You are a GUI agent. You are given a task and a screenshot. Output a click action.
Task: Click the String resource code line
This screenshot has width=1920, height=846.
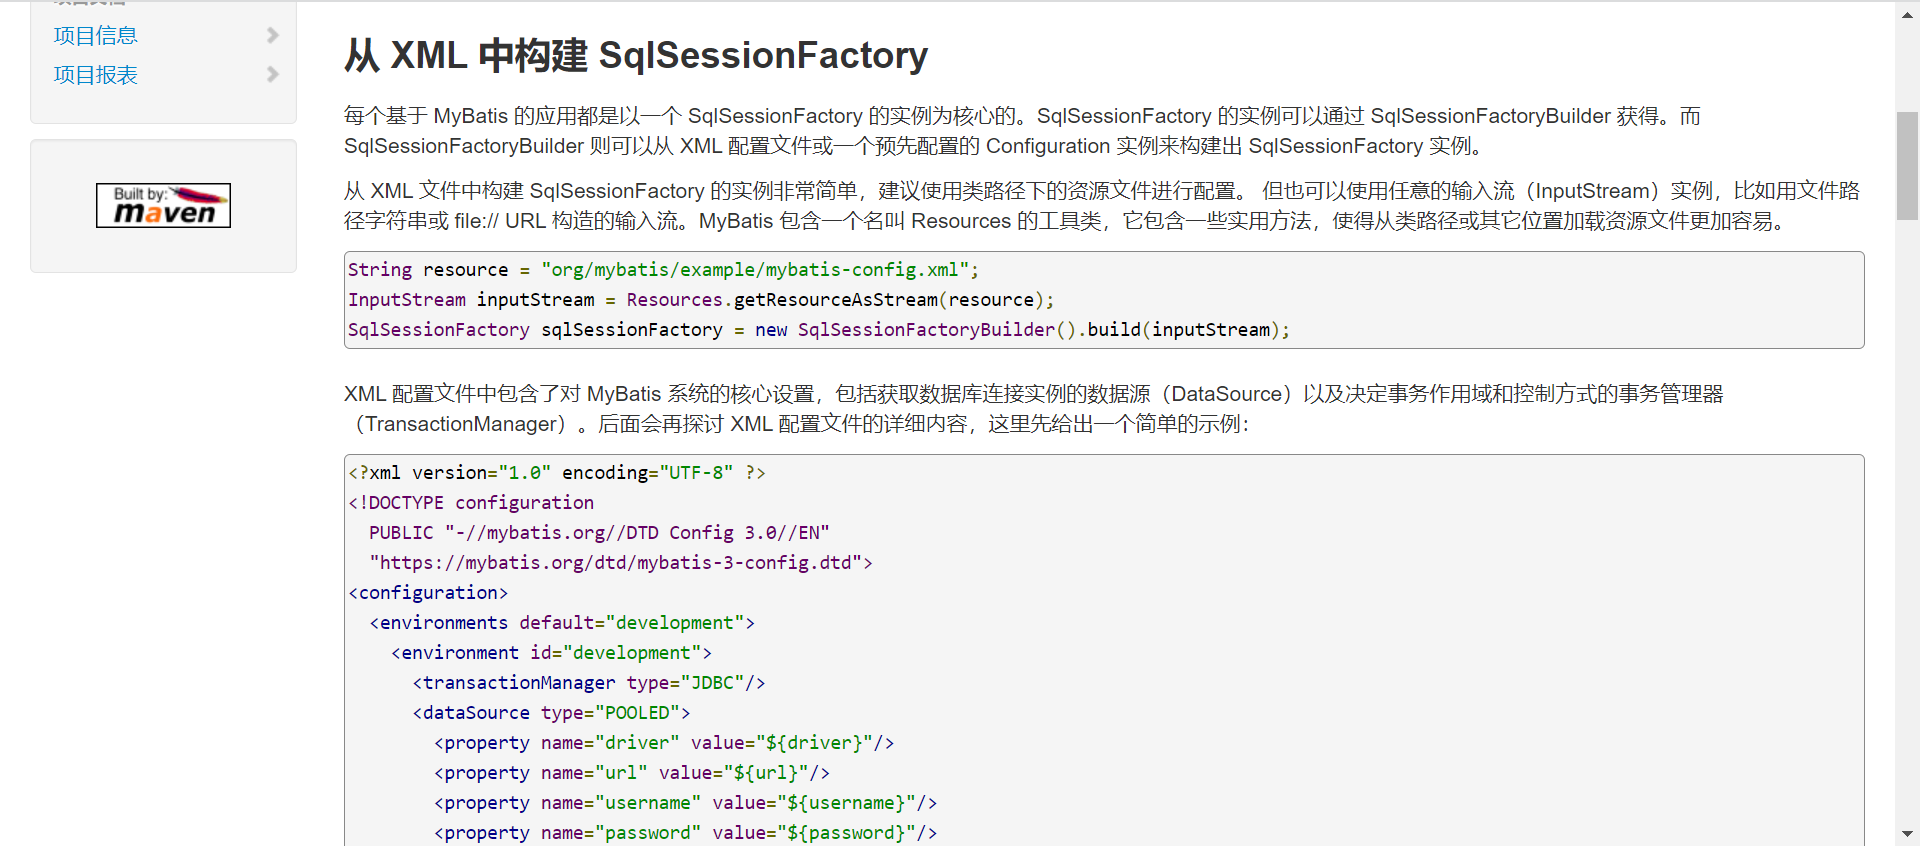(x=662, y=270)
